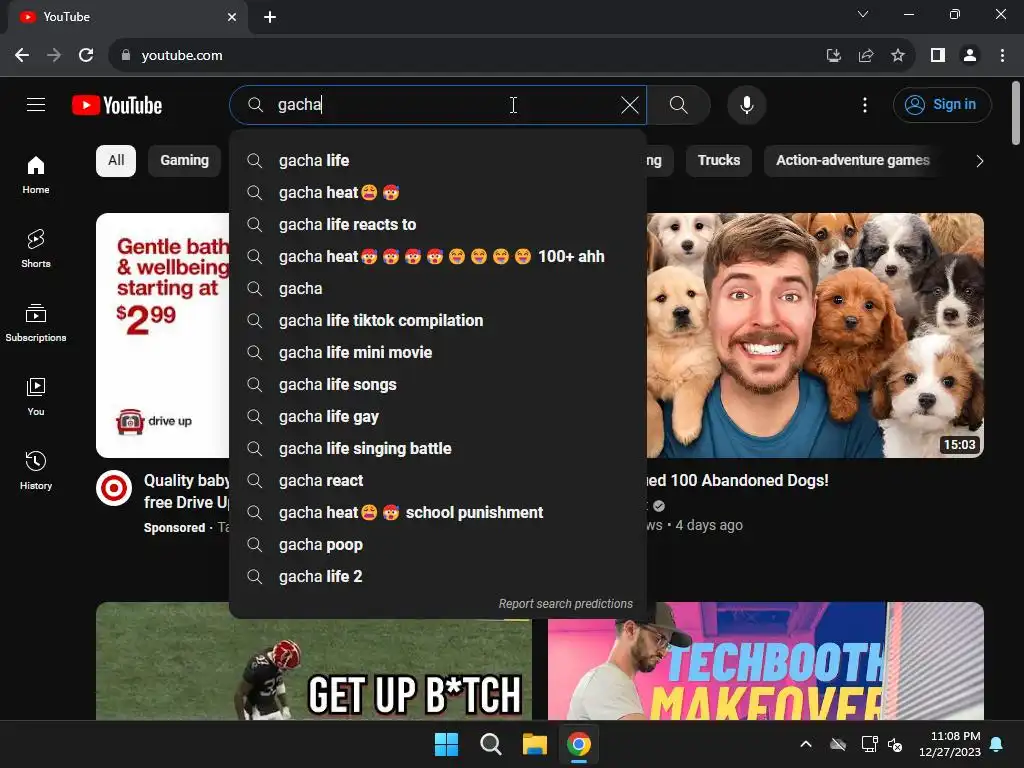Click Report search predictions link
The width and height of the screenshot is (1024, 768).
tap(566, 604)
